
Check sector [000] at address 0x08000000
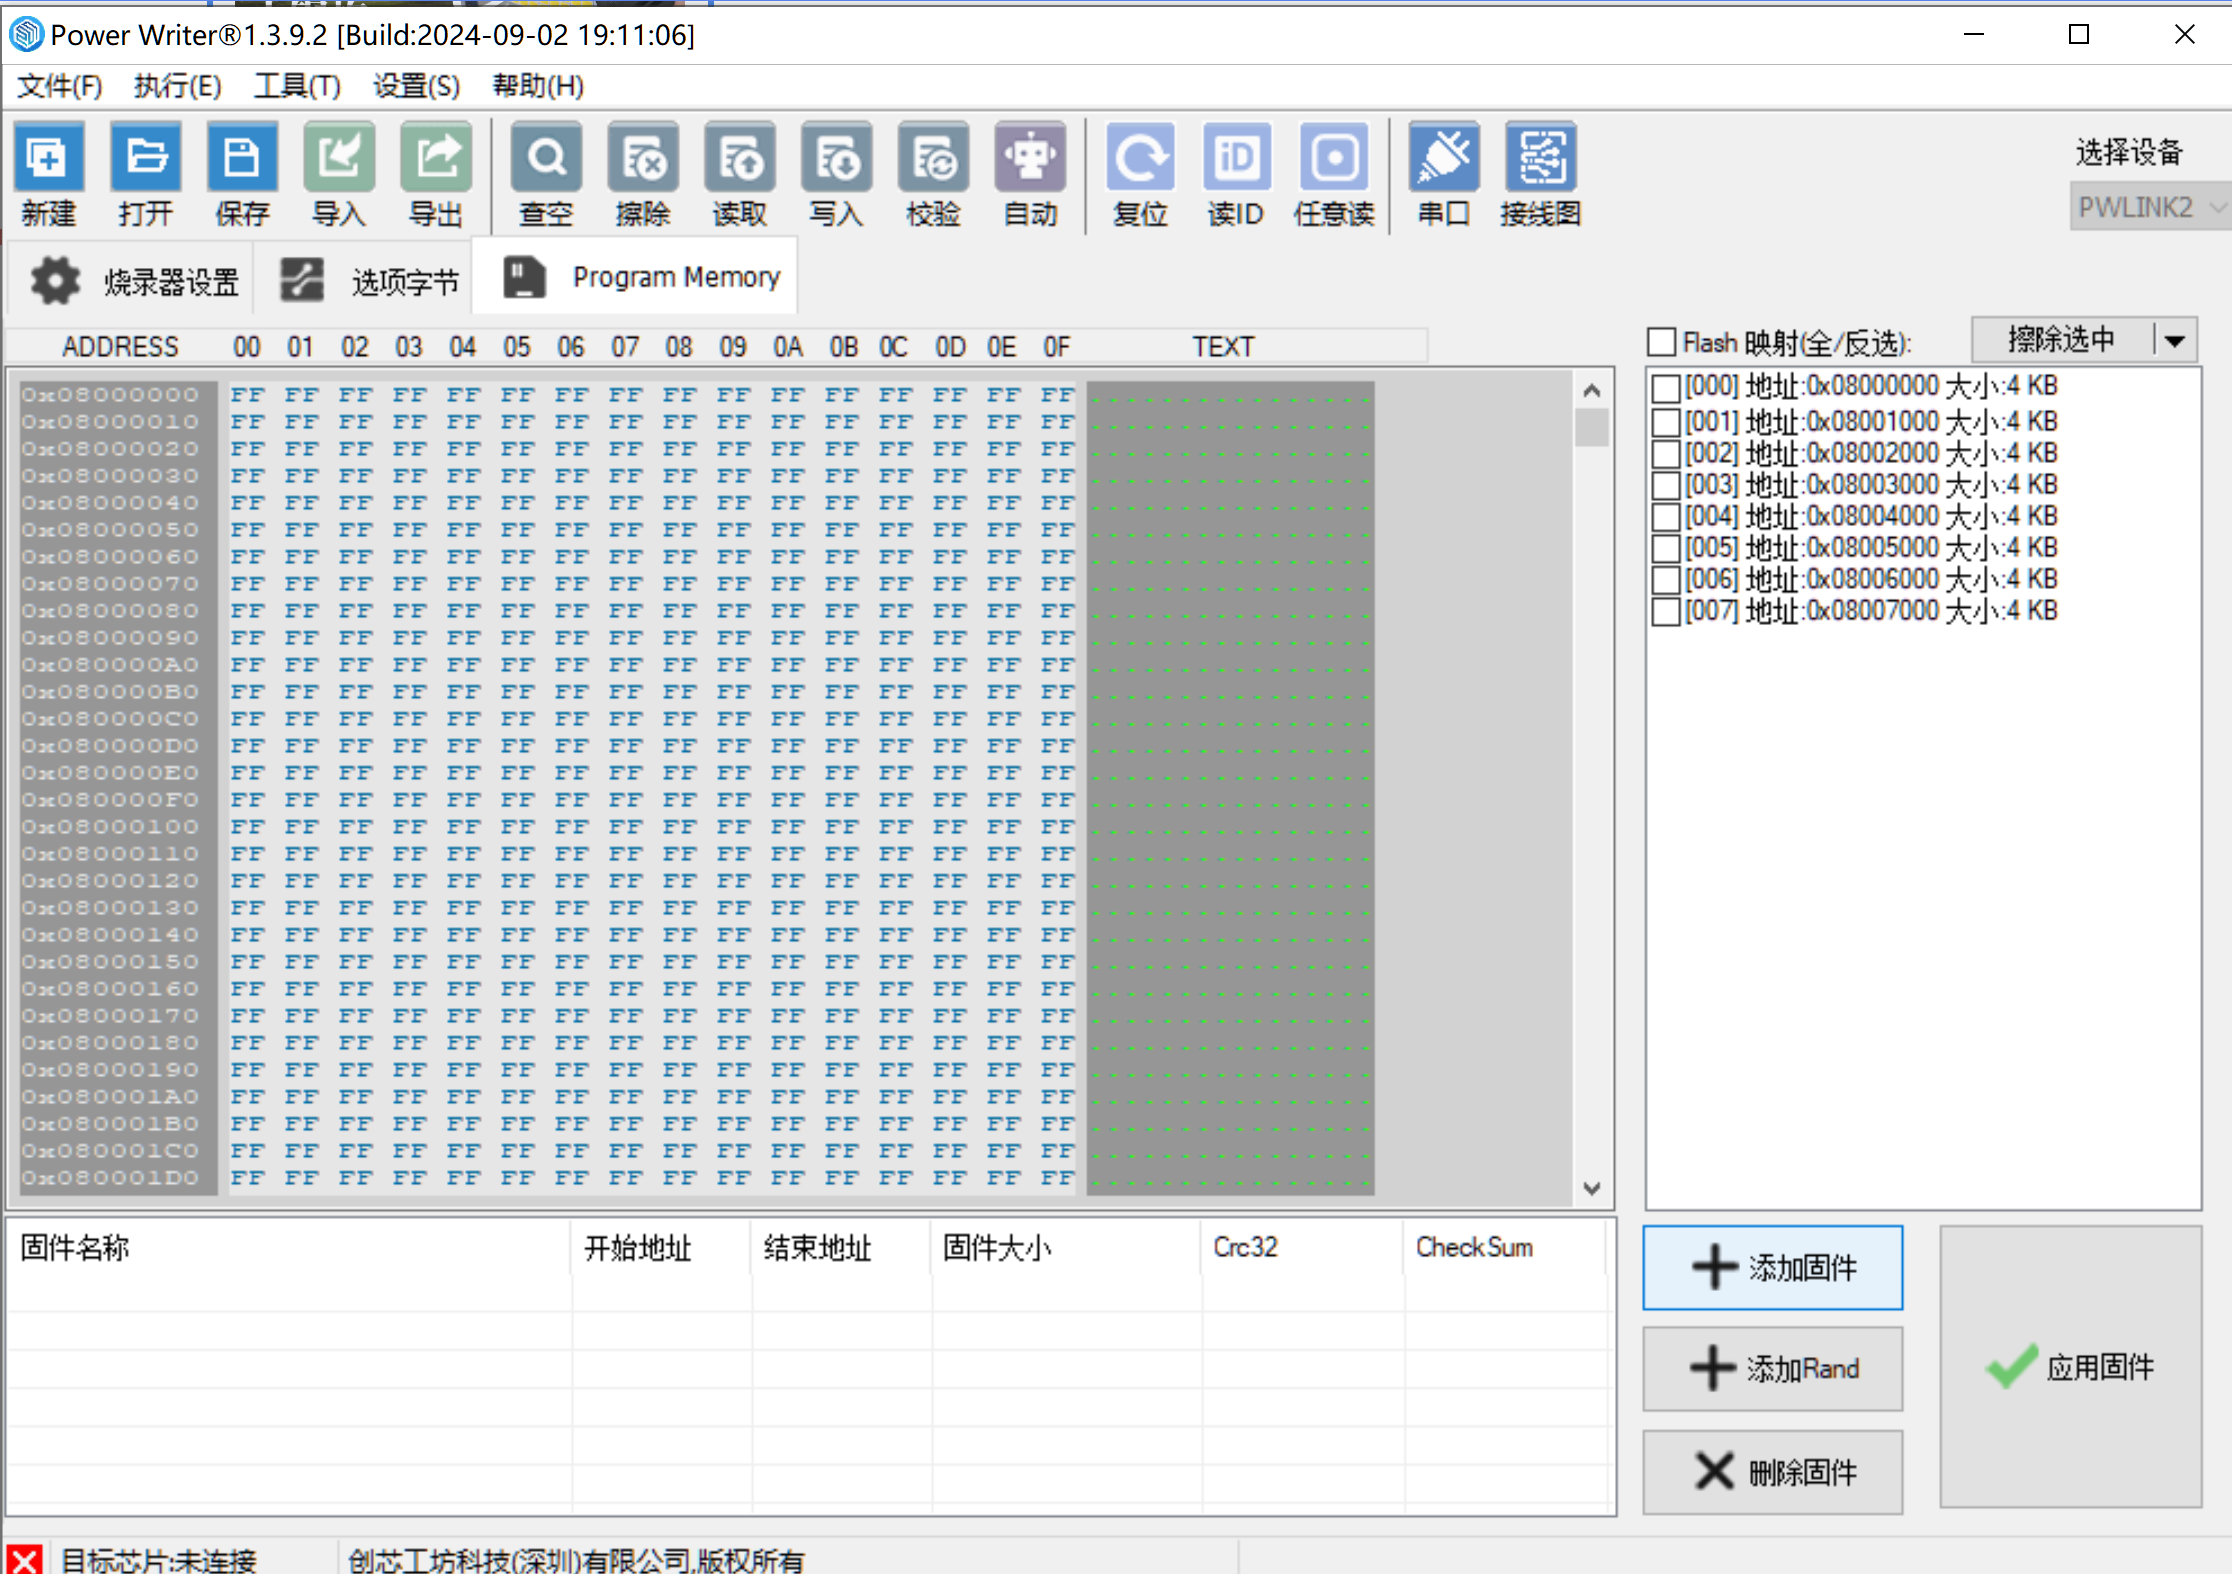point(1665,388)
